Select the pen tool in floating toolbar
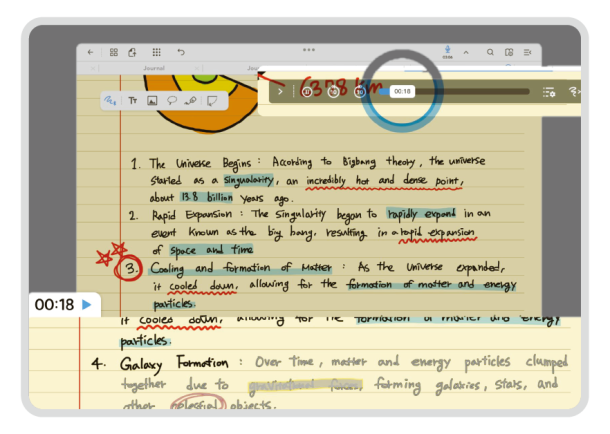This screenshot has height=434, width=610. 110,101
